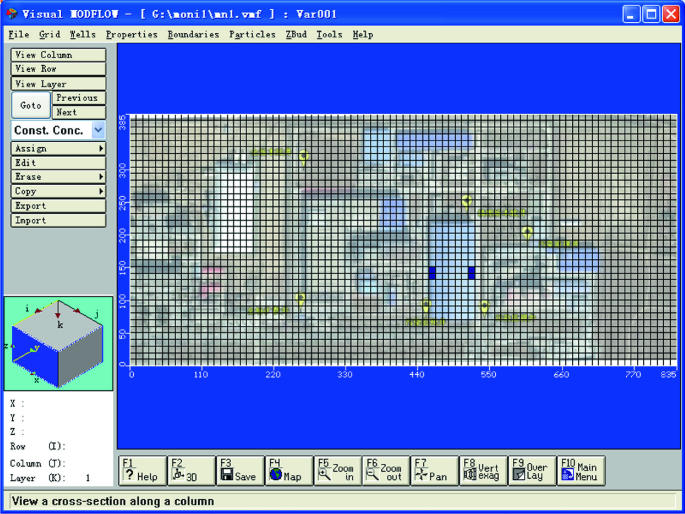The image size is (685, 514).
Task: Click the yellow marker pin at bottom X 260
Action: point(300,300)
